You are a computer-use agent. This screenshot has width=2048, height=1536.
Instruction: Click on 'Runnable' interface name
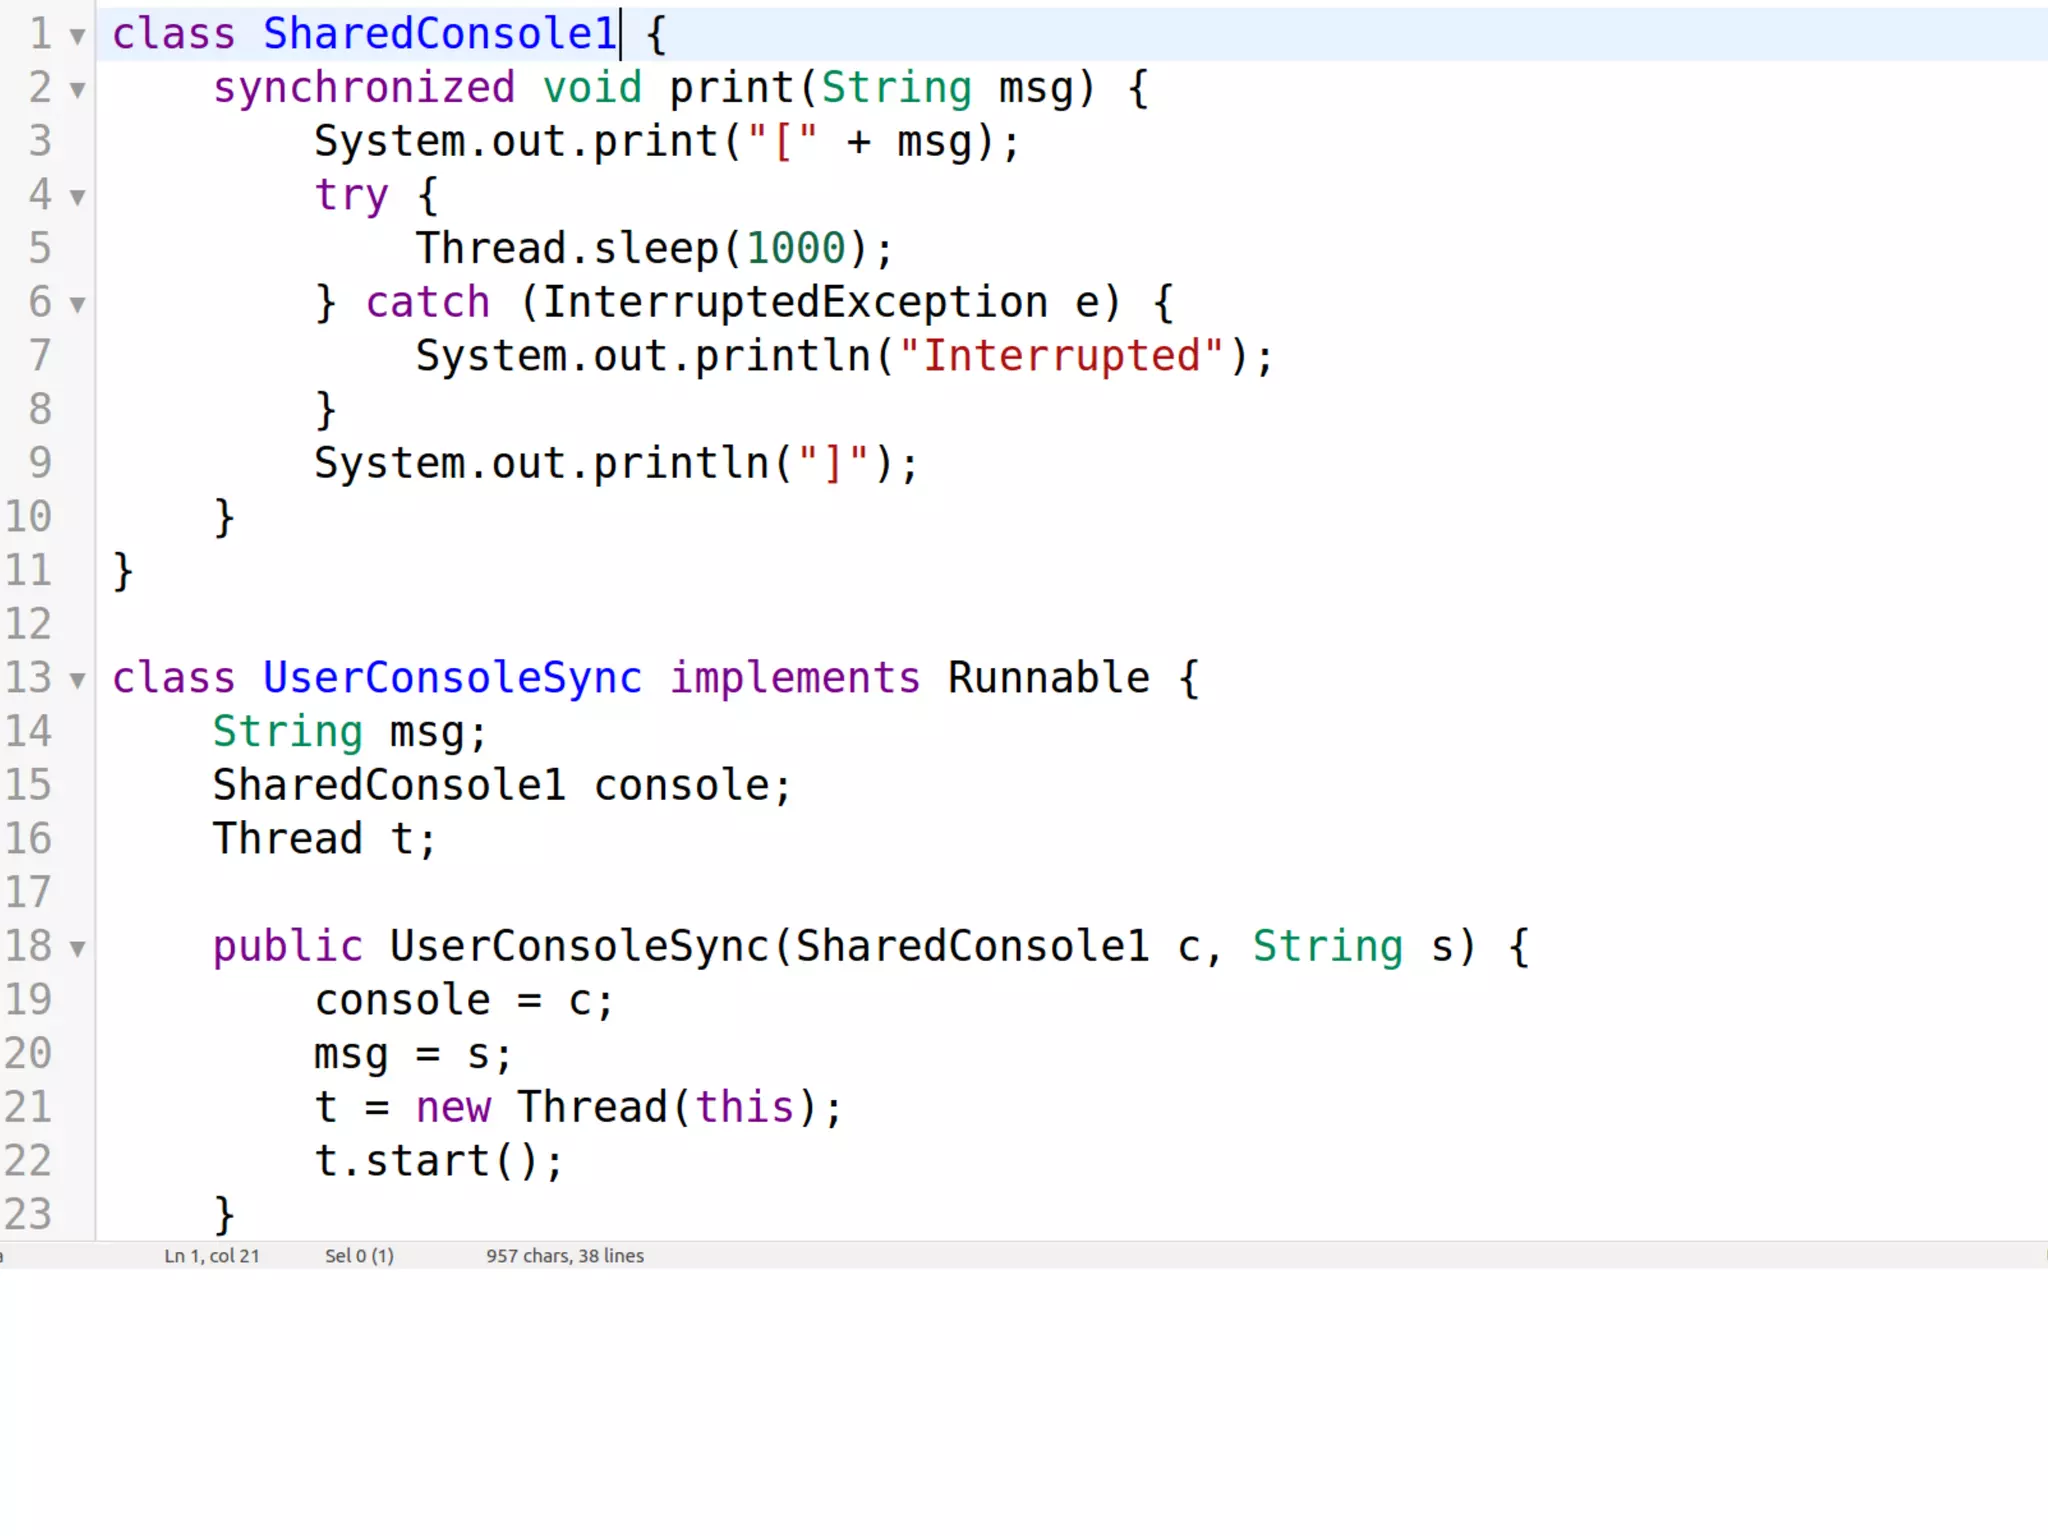(1048, 678)
